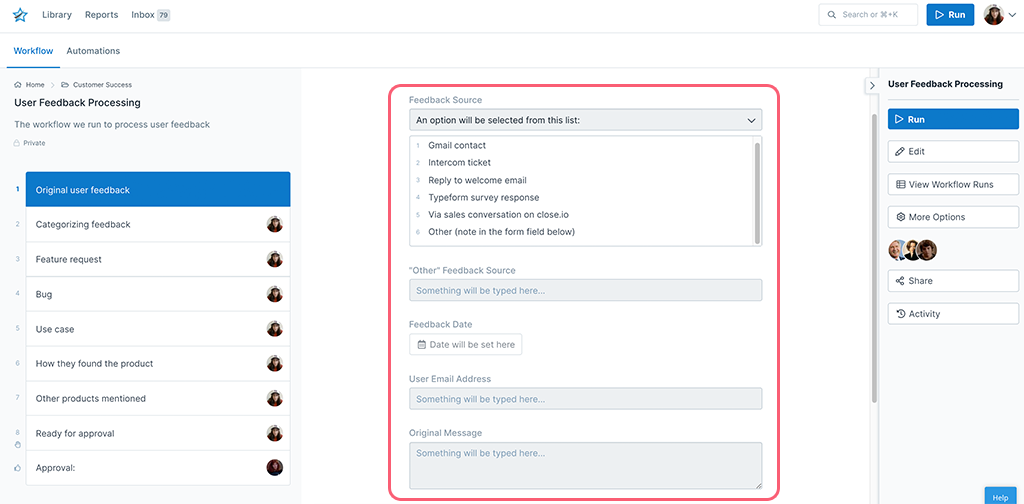The image size is (1024, 504).
Task: Select the Feature request task
Action: (158, 259)
